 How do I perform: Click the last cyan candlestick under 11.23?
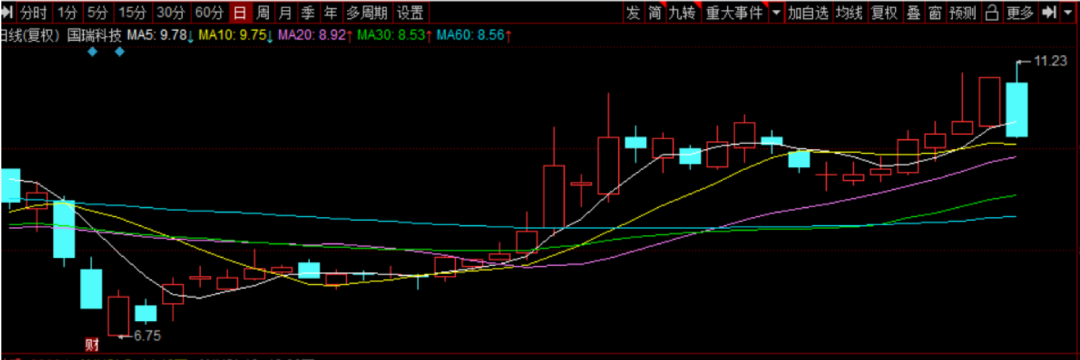point(1017,109)
